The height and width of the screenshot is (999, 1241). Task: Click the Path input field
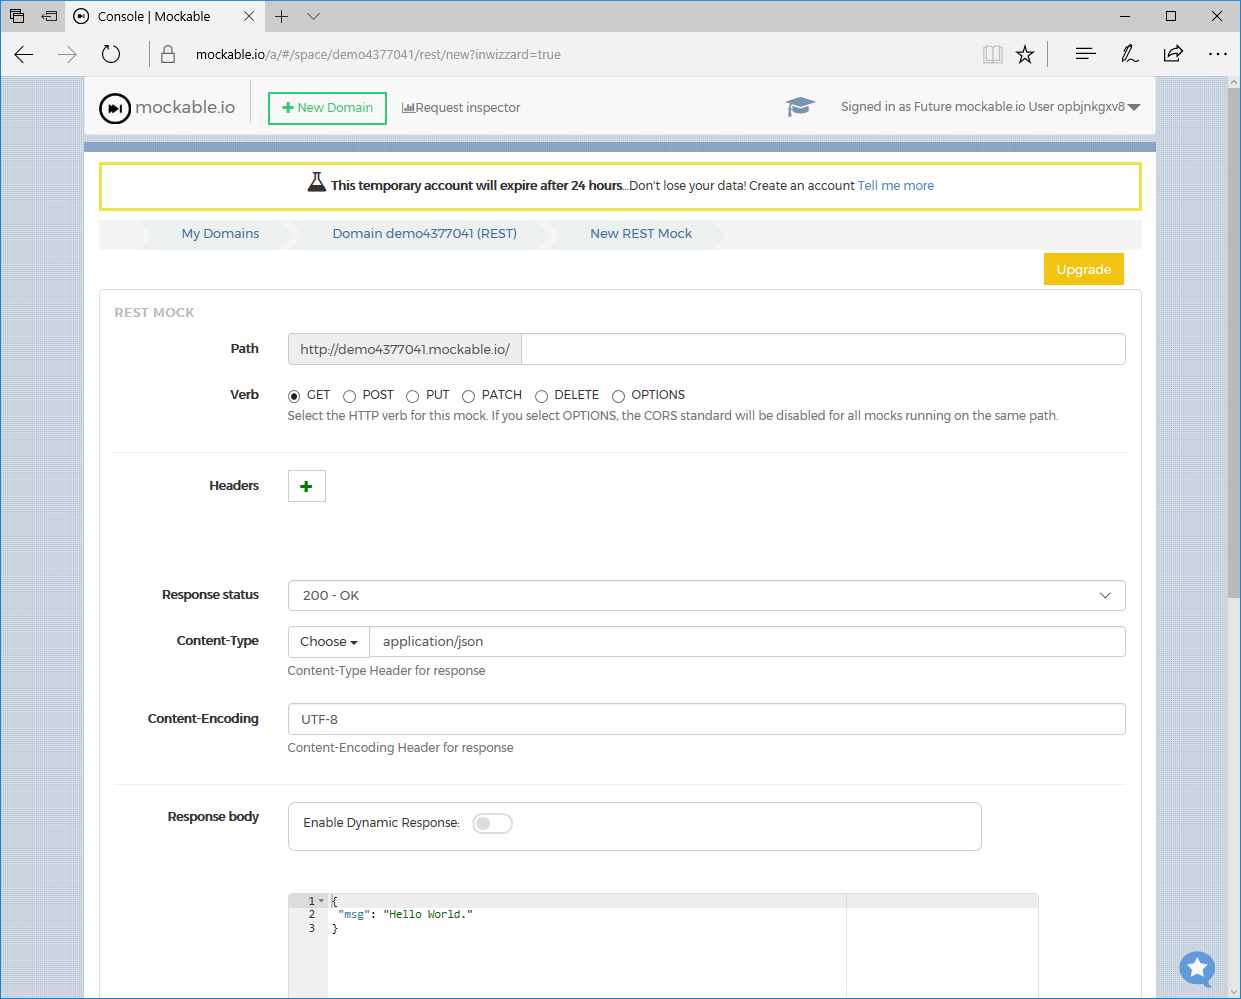(822, 350)
